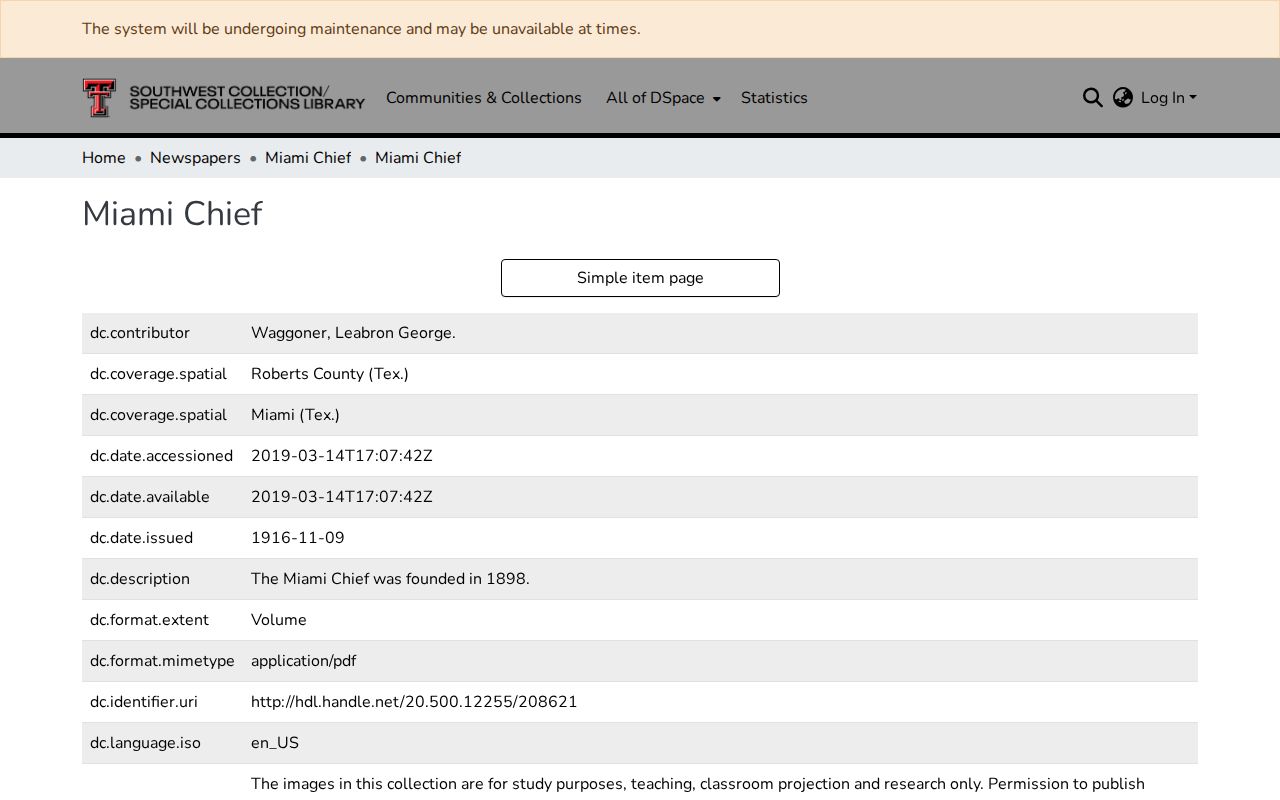Screen dimensions: 1280x800
Task: Open the language globe switcher
Action: (x=1123, y=98)
